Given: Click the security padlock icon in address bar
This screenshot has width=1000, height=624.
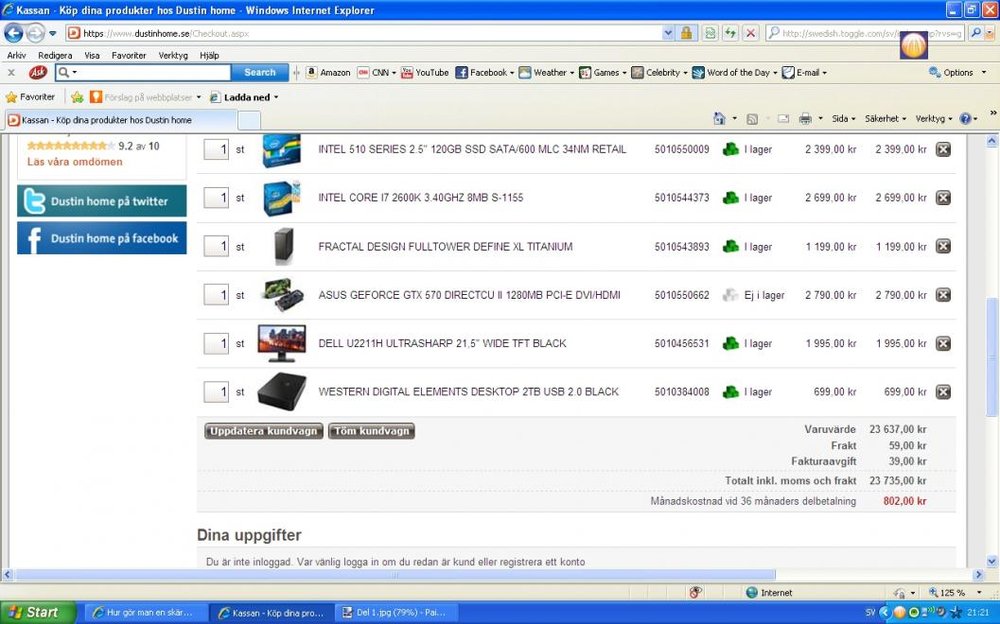Looking at the screenshot, I should pos(686,33).
